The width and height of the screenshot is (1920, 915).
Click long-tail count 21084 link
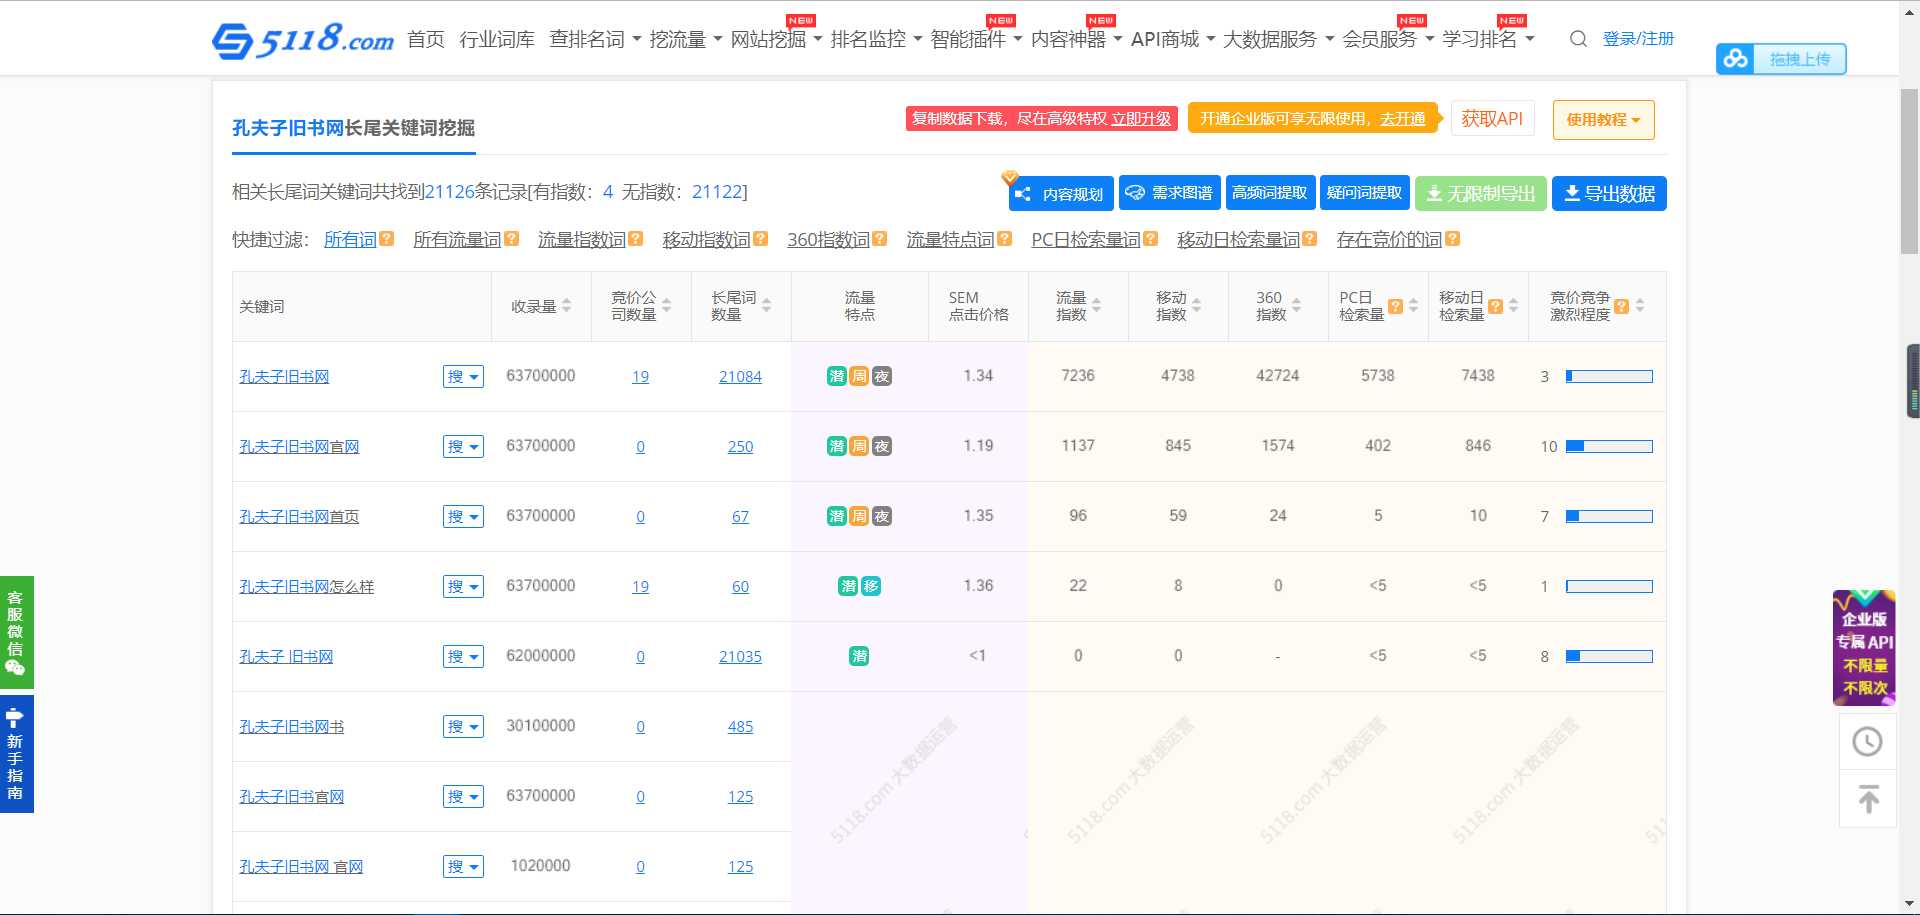740,376
